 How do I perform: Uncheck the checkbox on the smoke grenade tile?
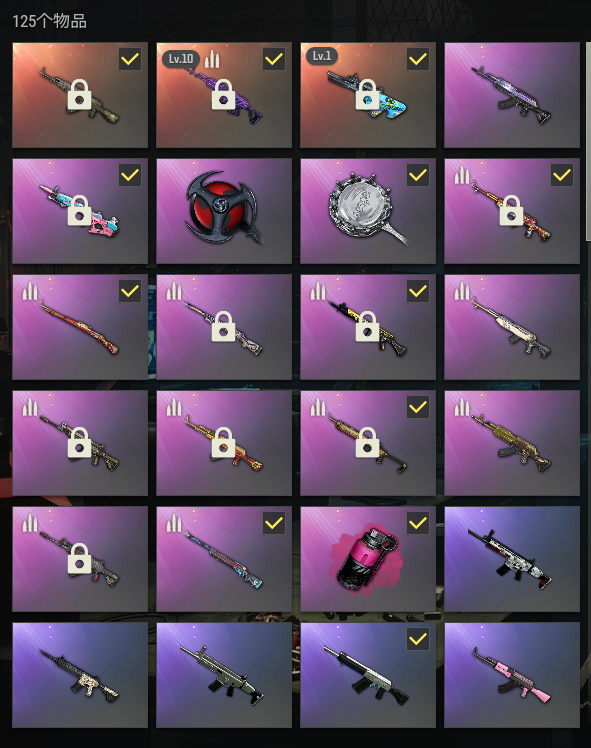tap(418, 523)
